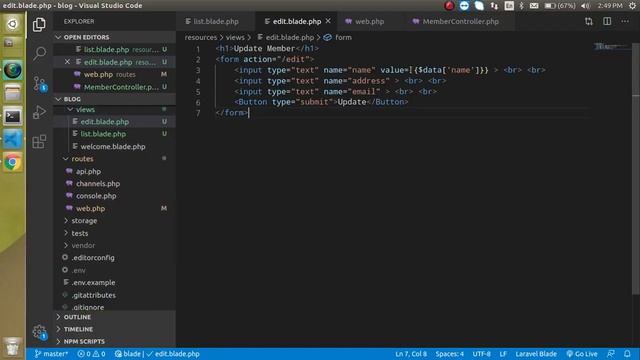The image size is (640, 360).
Task: Click the form symbol in breadcrumbs
Action: coord(338,37)
